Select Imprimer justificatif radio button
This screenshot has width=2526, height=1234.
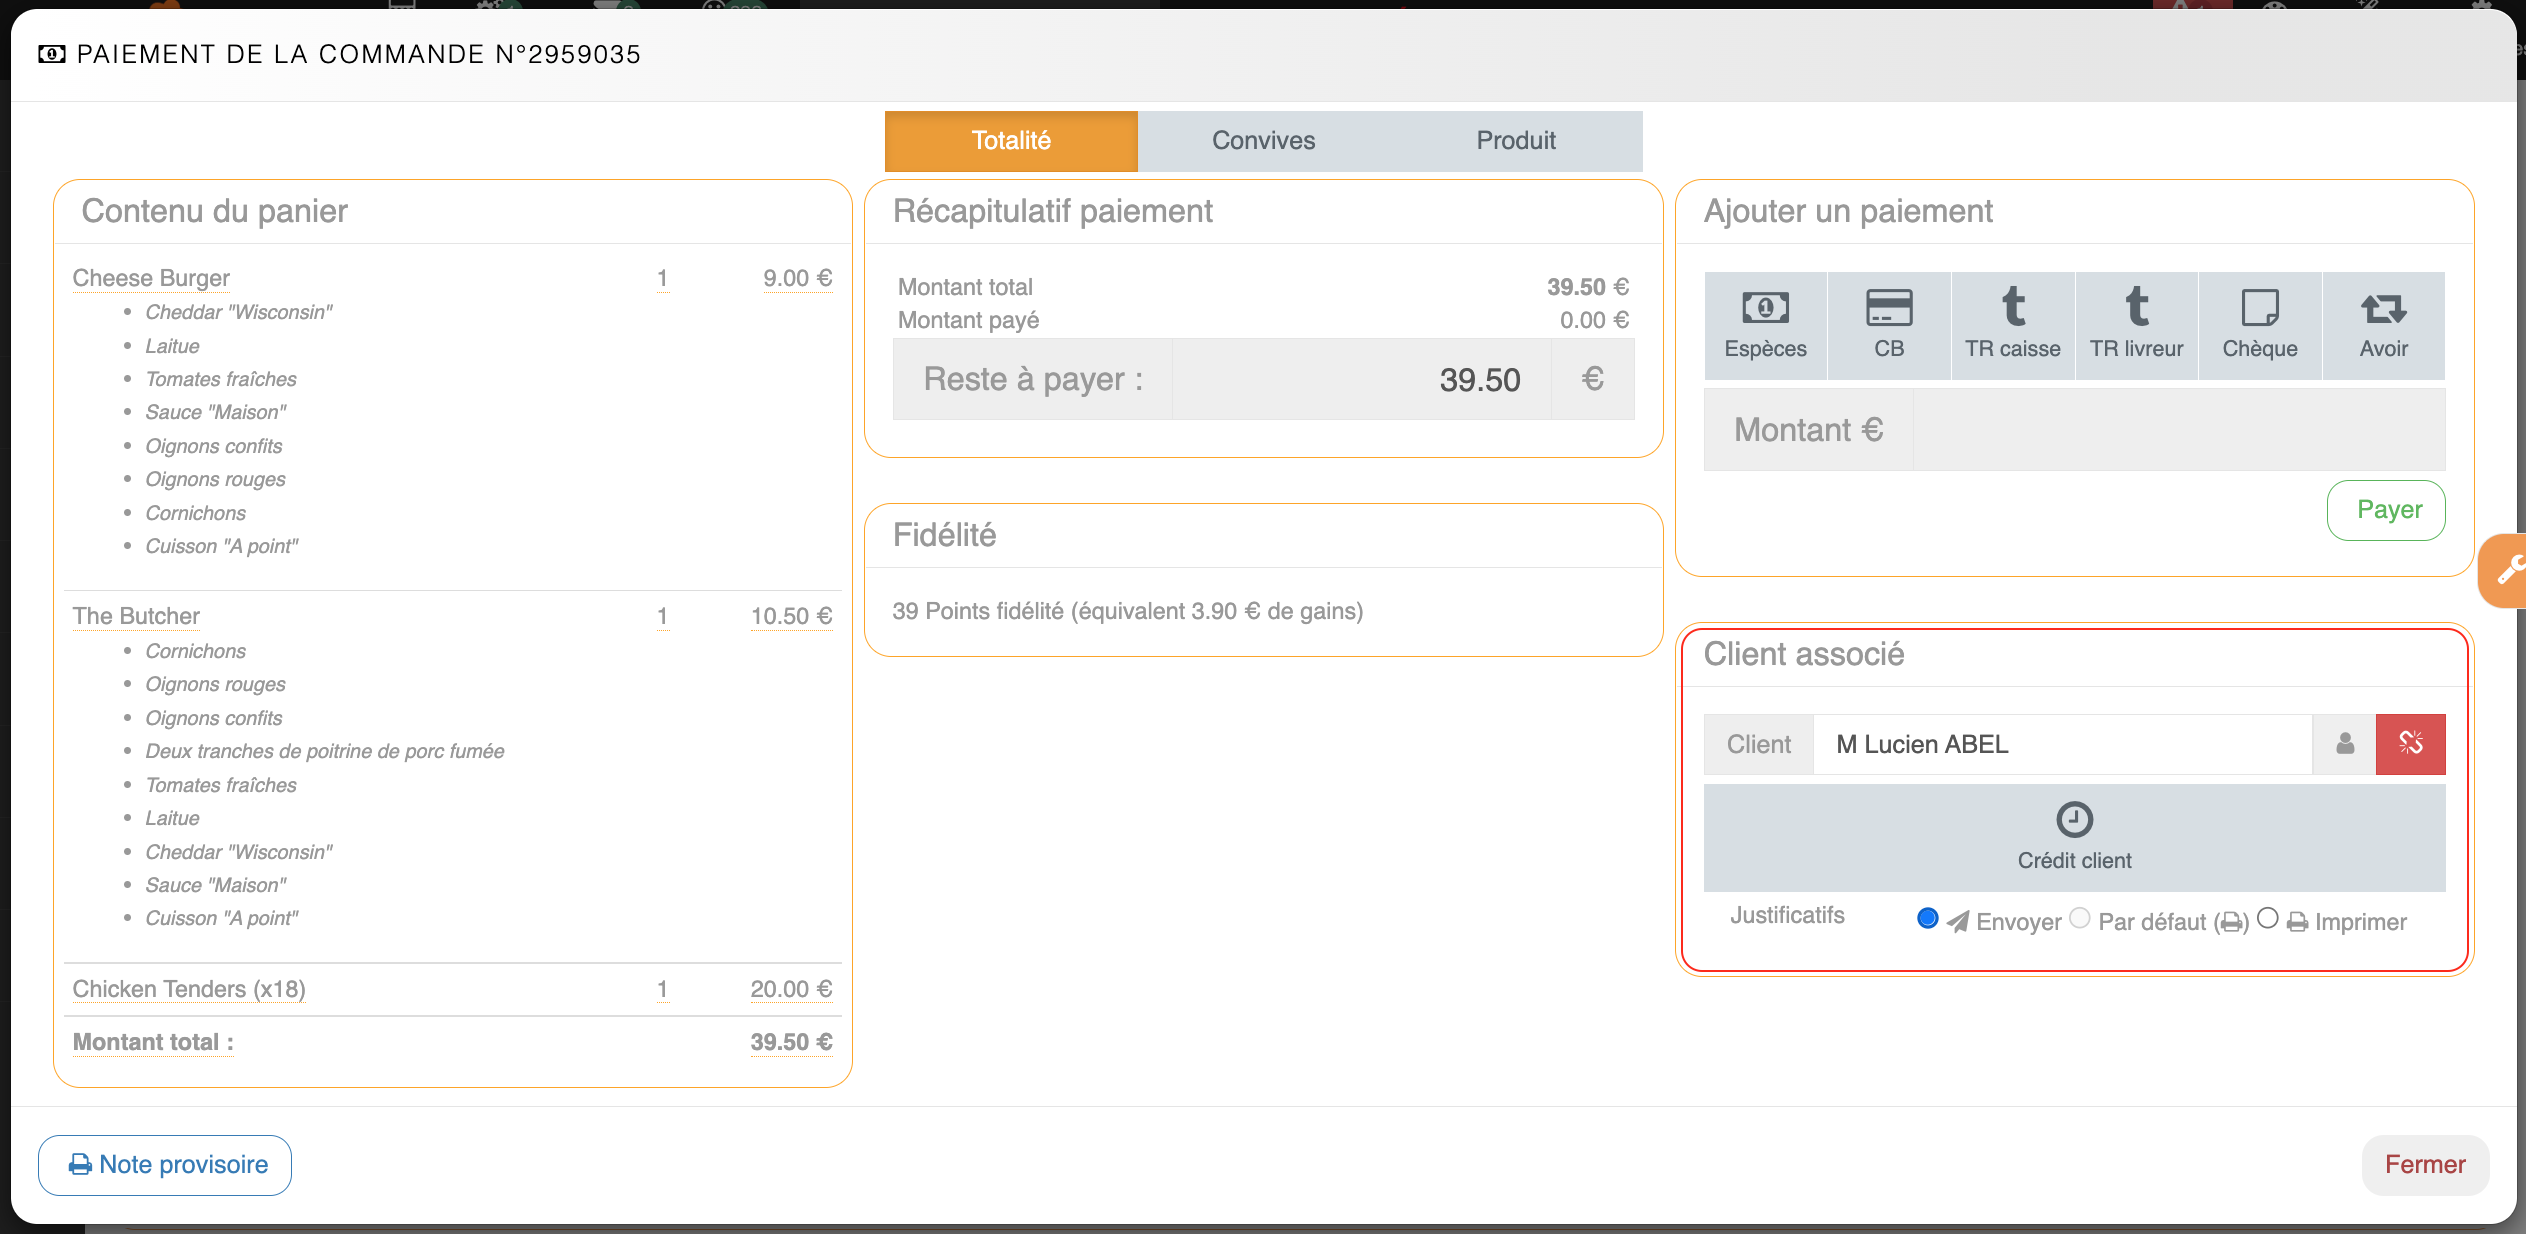point(2268,918)
